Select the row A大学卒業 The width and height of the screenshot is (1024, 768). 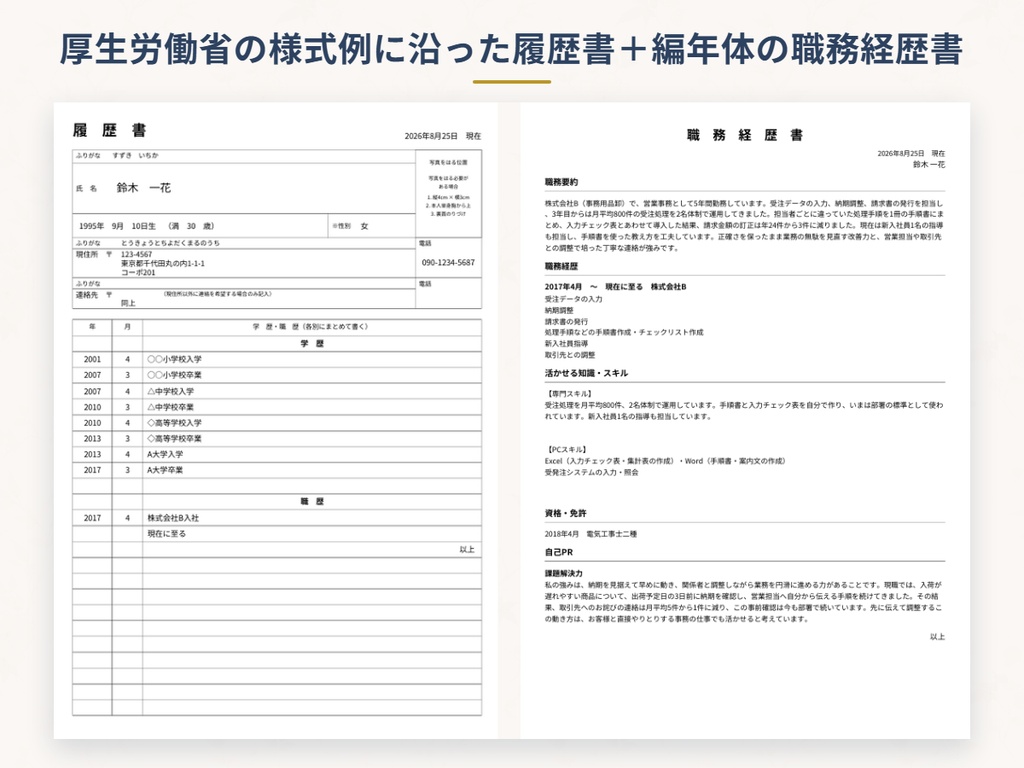[x=277, y=470]
